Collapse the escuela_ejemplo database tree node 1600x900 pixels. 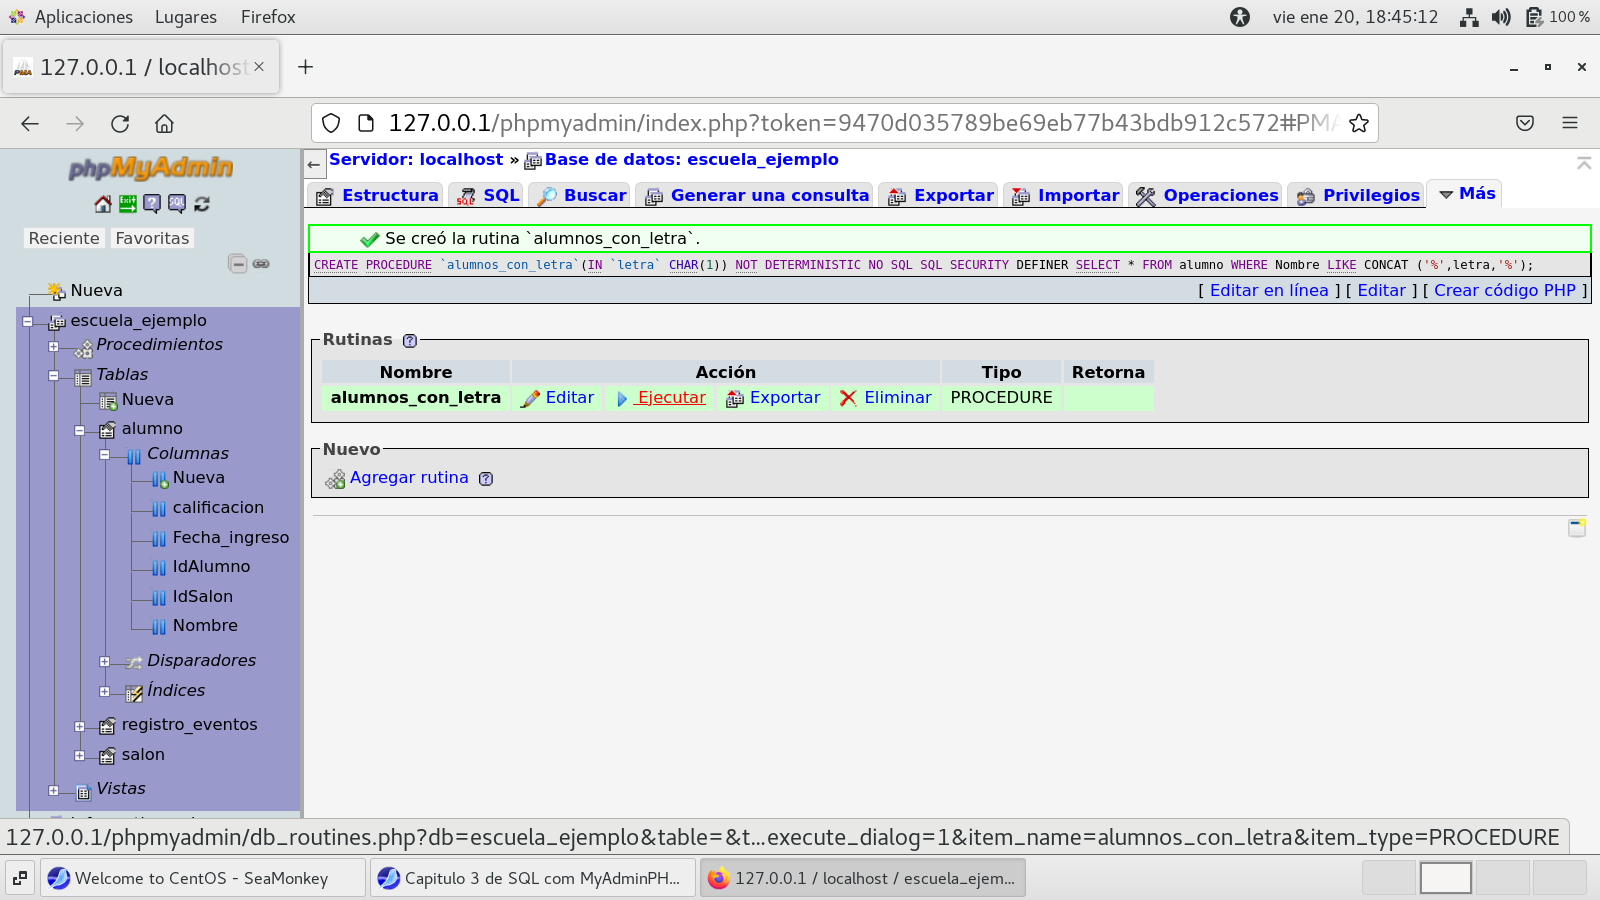click(28, 321)
